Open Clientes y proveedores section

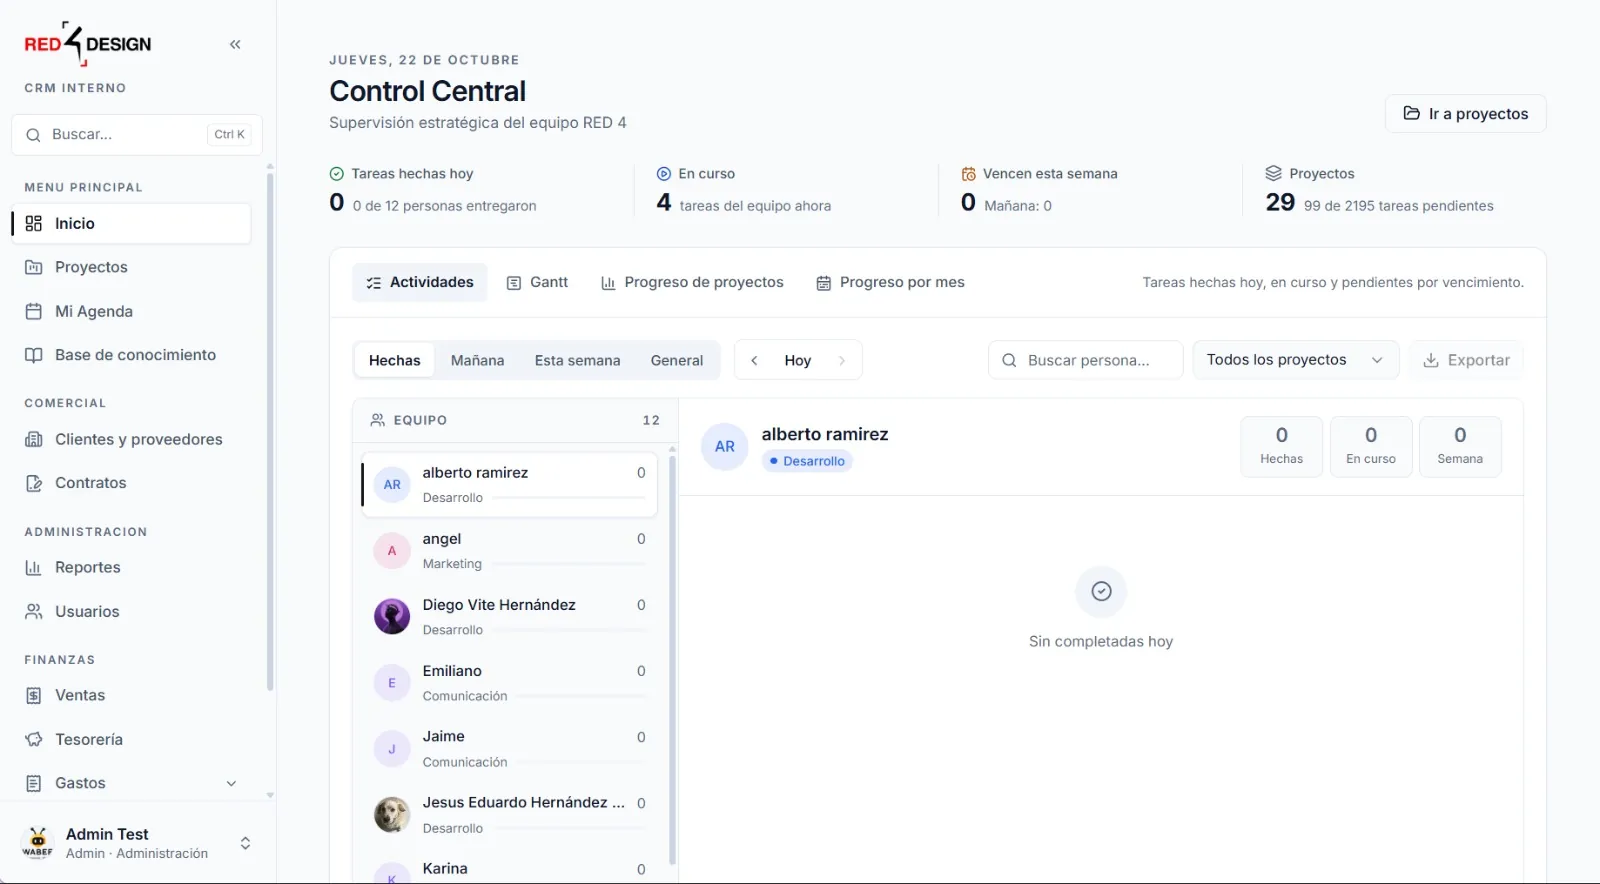pyautogui.click(x=131, y=439)
